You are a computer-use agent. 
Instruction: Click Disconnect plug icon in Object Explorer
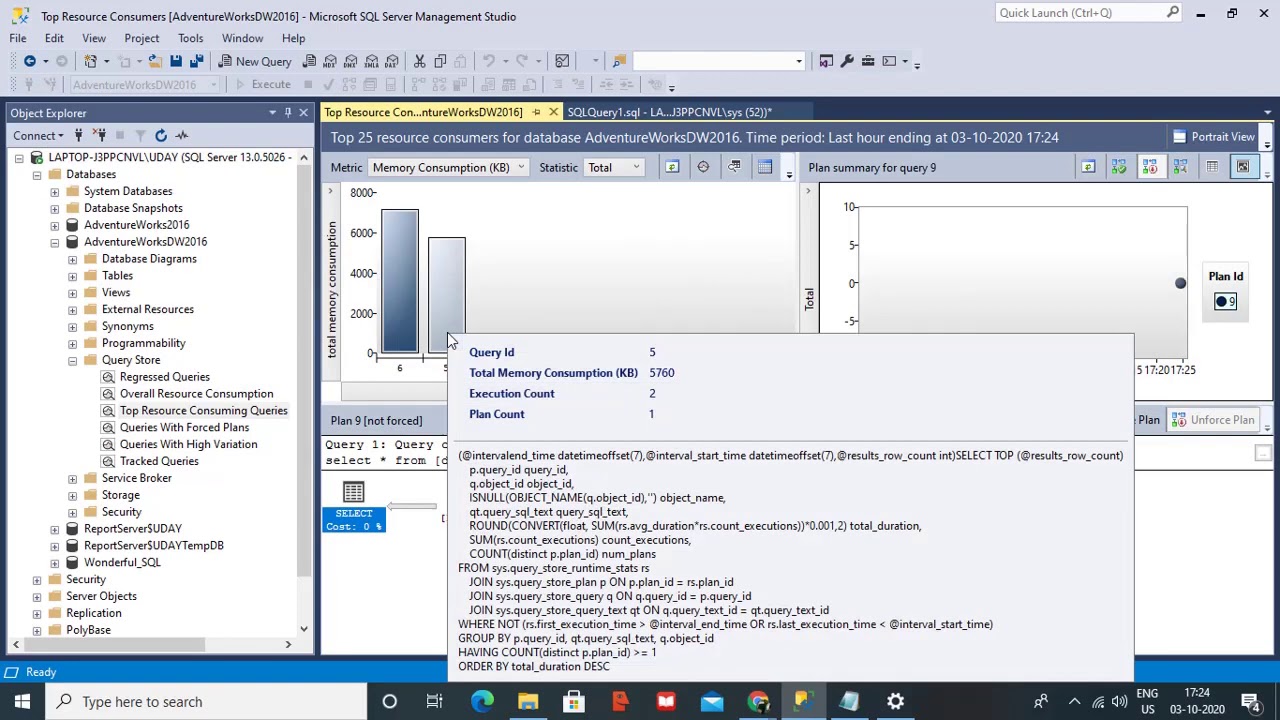click(99, 135)
